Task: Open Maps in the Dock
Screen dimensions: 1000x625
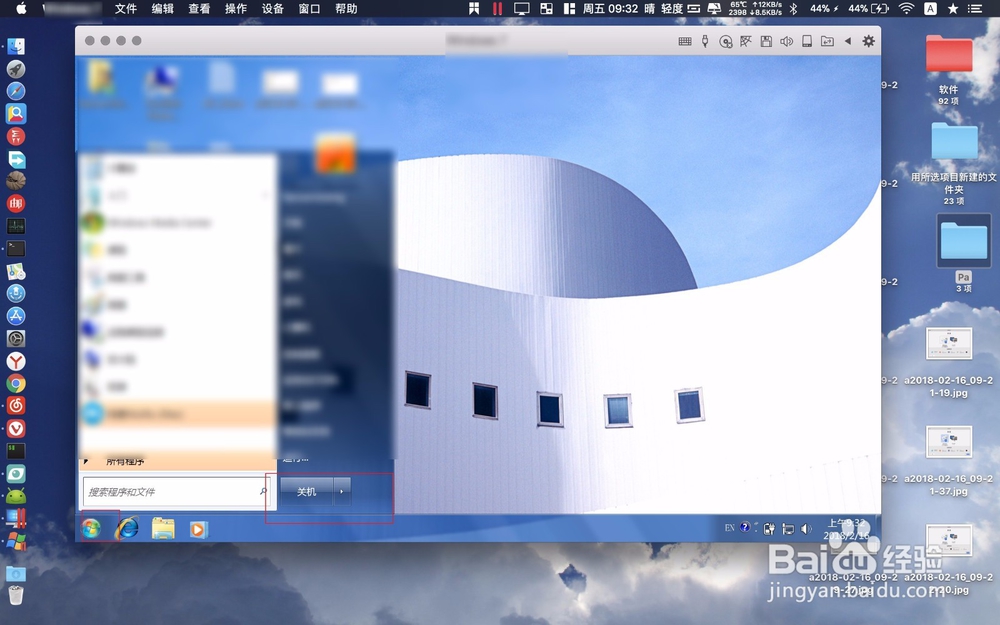Action: [16, 272]
